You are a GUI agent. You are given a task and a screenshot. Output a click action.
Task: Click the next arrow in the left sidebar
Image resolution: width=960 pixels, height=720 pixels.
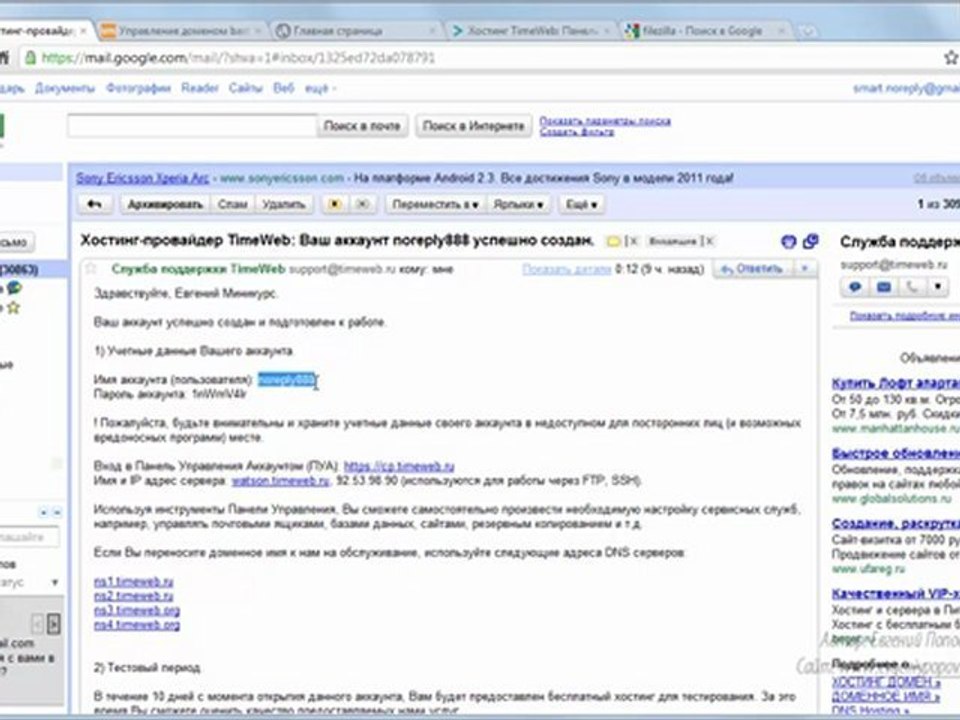[54, 624]
